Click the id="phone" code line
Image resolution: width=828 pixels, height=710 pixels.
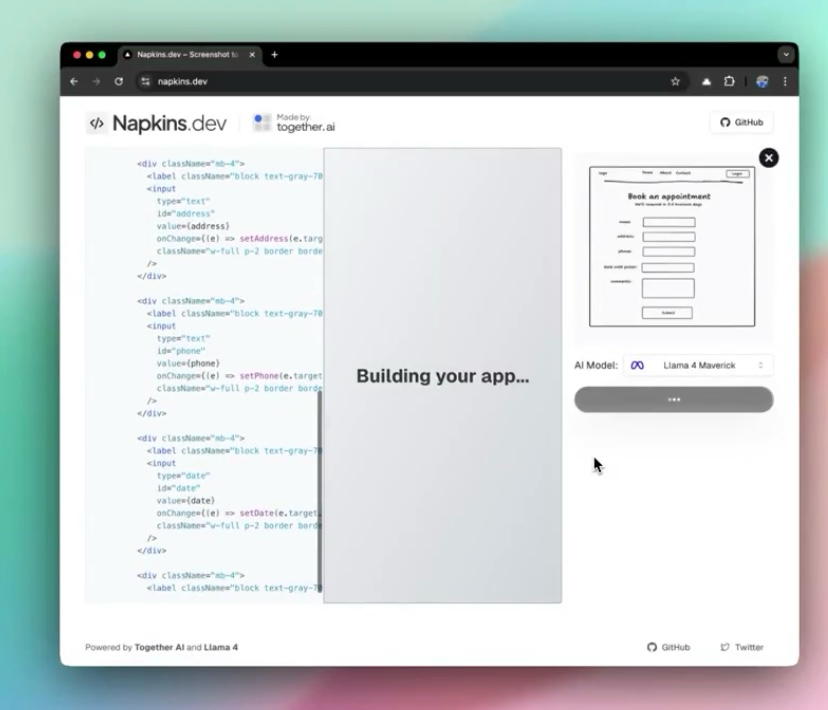(181, 351)
